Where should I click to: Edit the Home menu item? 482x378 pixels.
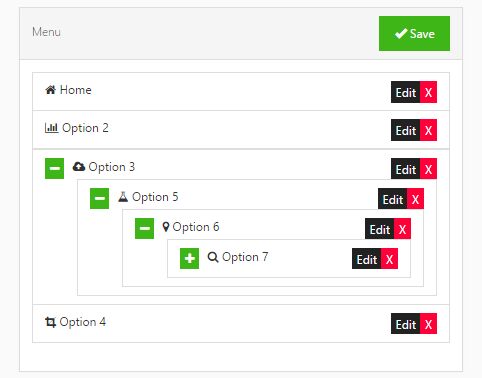point(406,92)
